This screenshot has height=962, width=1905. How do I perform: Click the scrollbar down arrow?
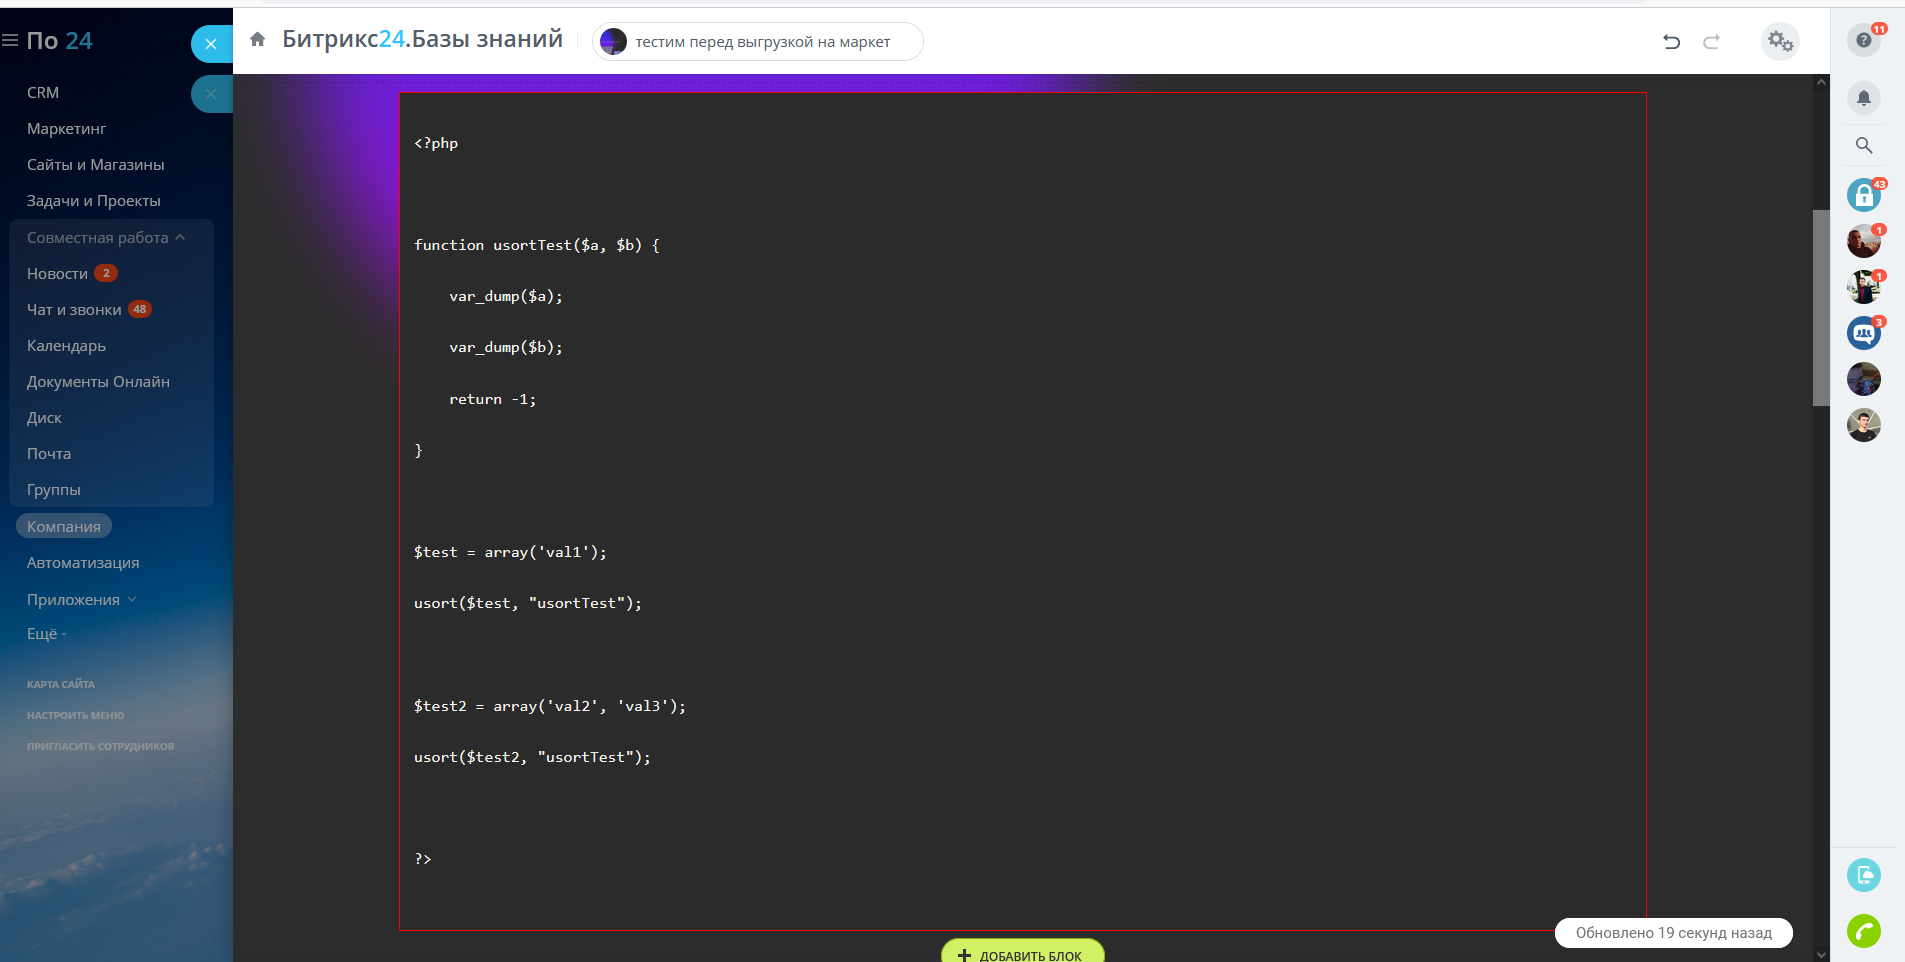click(1821, 954)
